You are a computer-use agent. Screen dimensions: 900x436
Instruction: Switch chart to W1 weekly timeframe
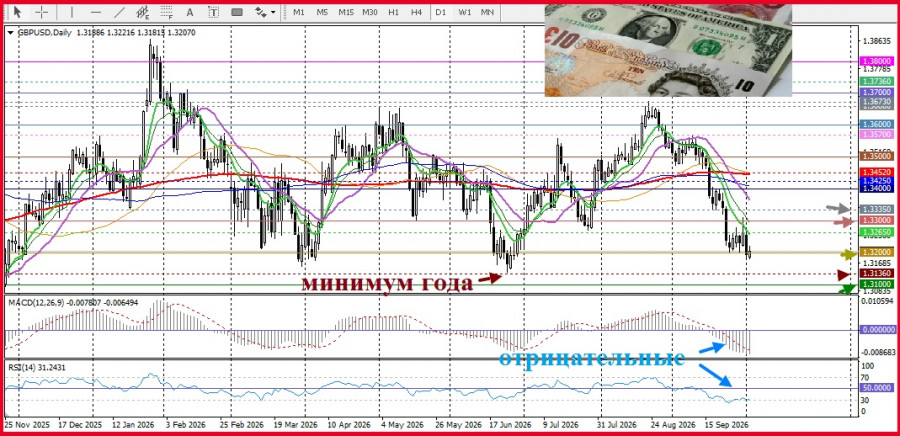pyautogui.click(x=464, y=12)
